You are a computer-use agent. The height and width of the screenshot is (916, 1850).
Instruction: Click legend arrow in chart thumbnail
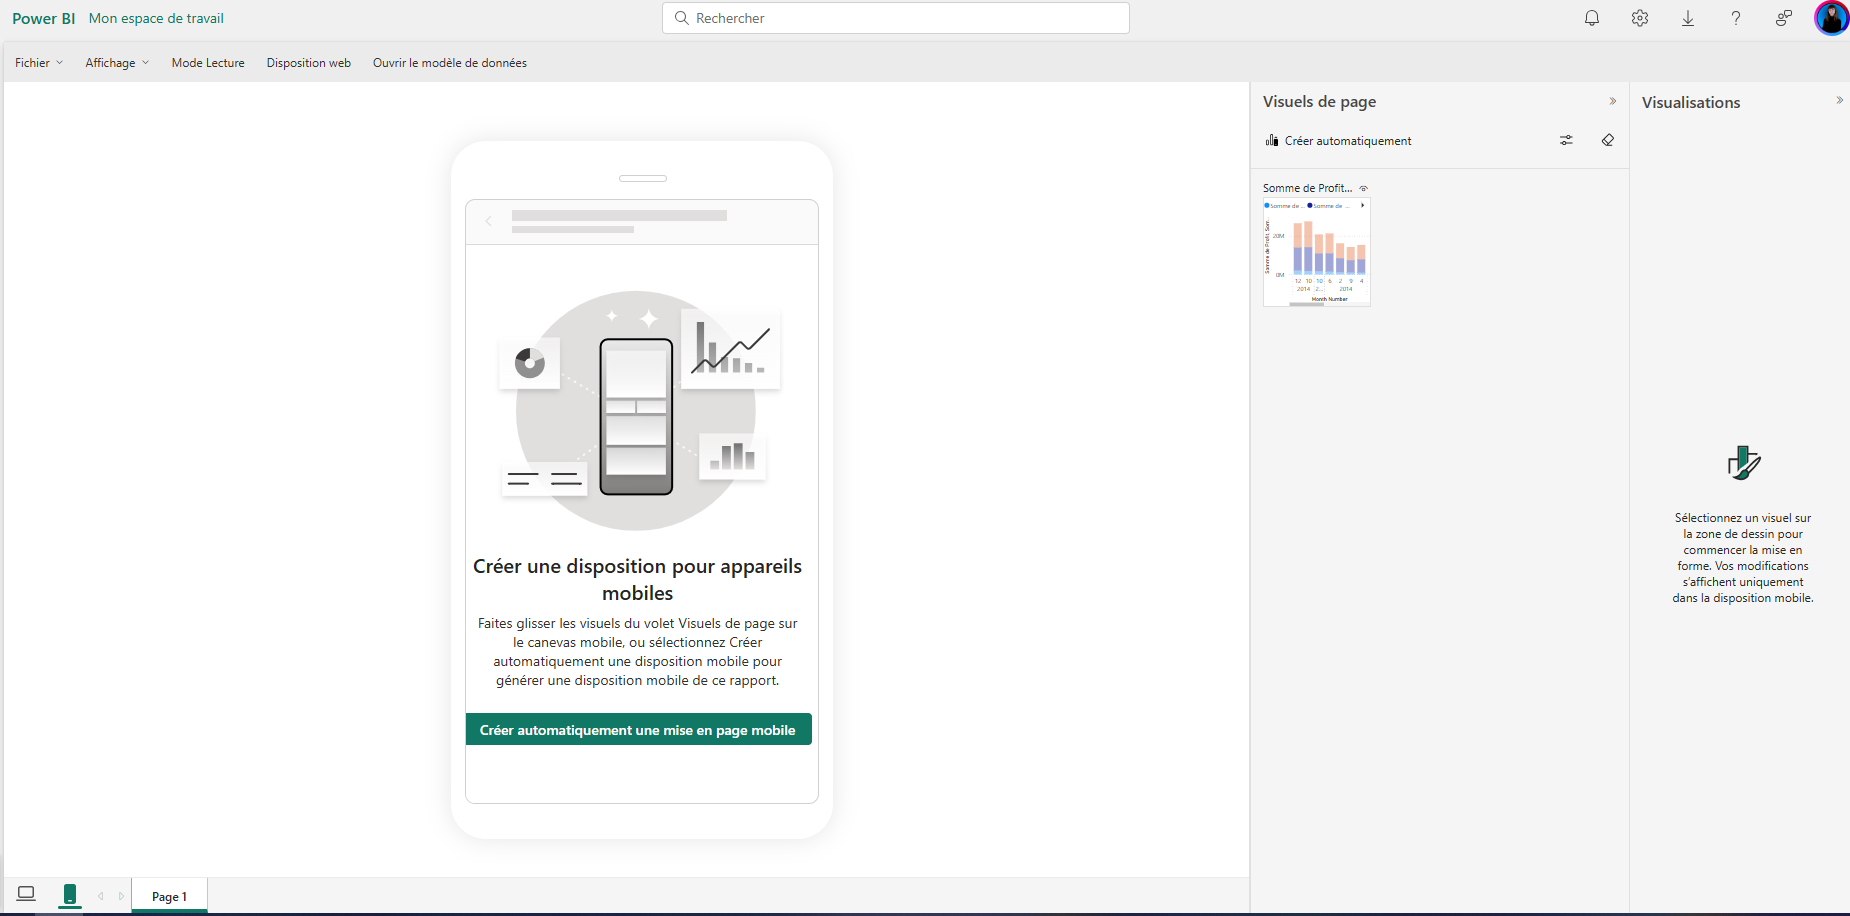1362,205
